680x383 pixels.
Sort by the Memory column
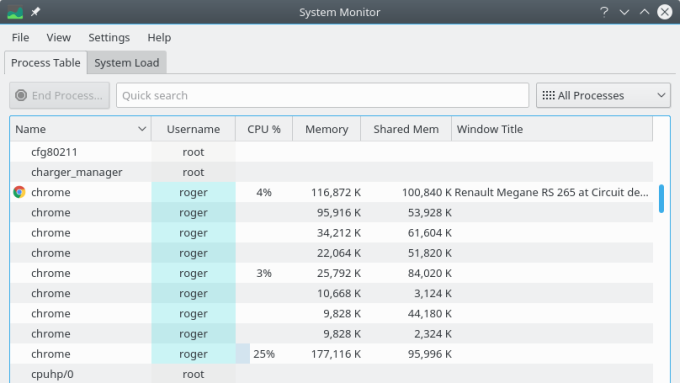coord(327,129)
